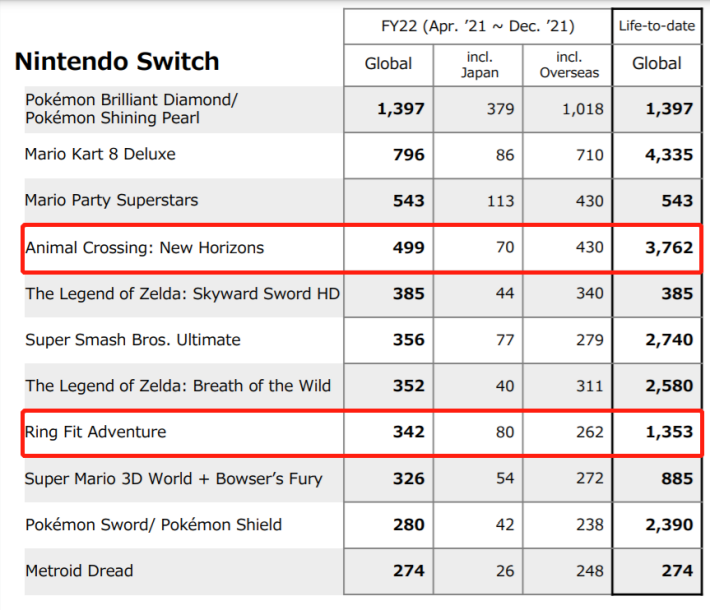Select Super Mario 3D World's 885 value

coord(676,479)
